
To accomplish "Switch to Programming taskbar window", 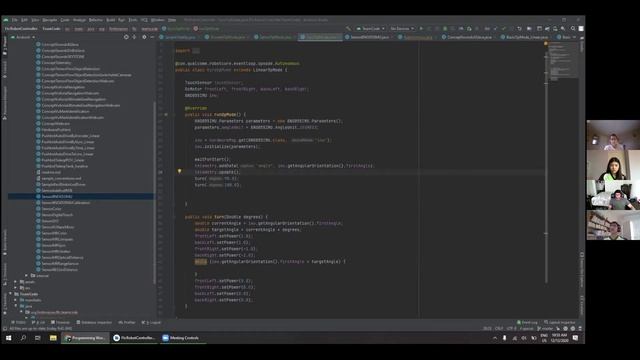I will 85,338.
